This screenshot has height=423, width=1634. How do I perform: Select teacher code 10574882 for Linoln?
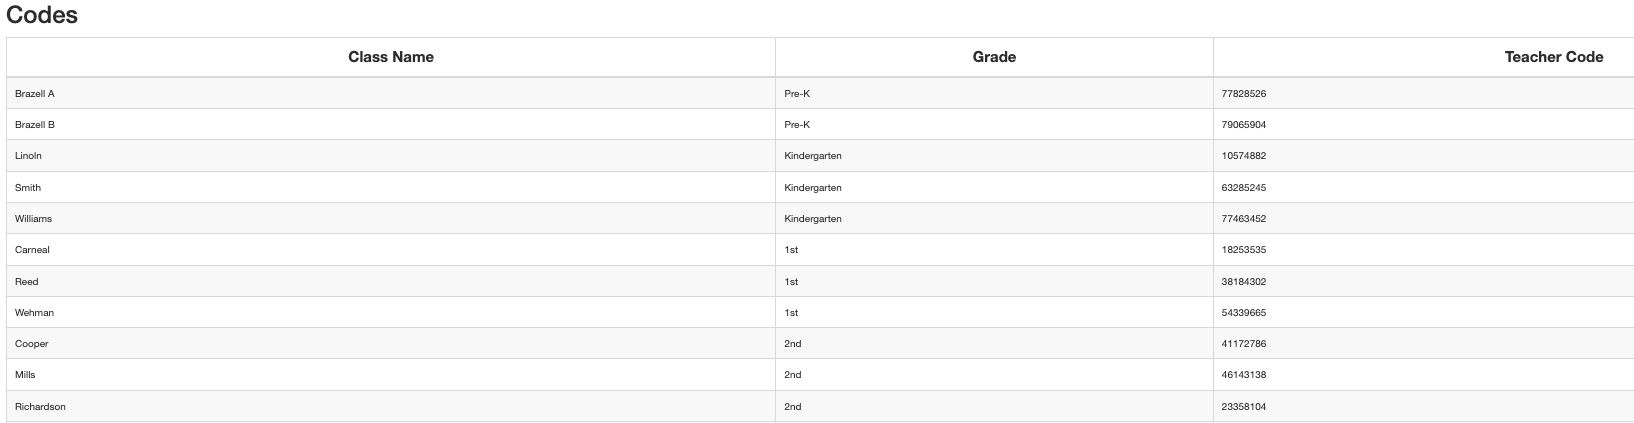(1244, 156)
